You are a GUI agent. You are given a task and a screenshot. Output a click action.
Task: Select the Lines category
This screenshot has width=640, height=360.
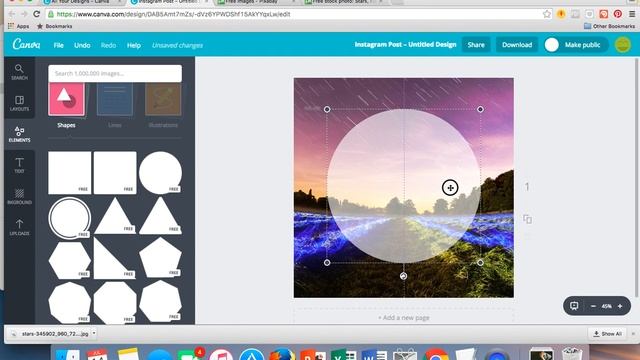coord(115,105)
